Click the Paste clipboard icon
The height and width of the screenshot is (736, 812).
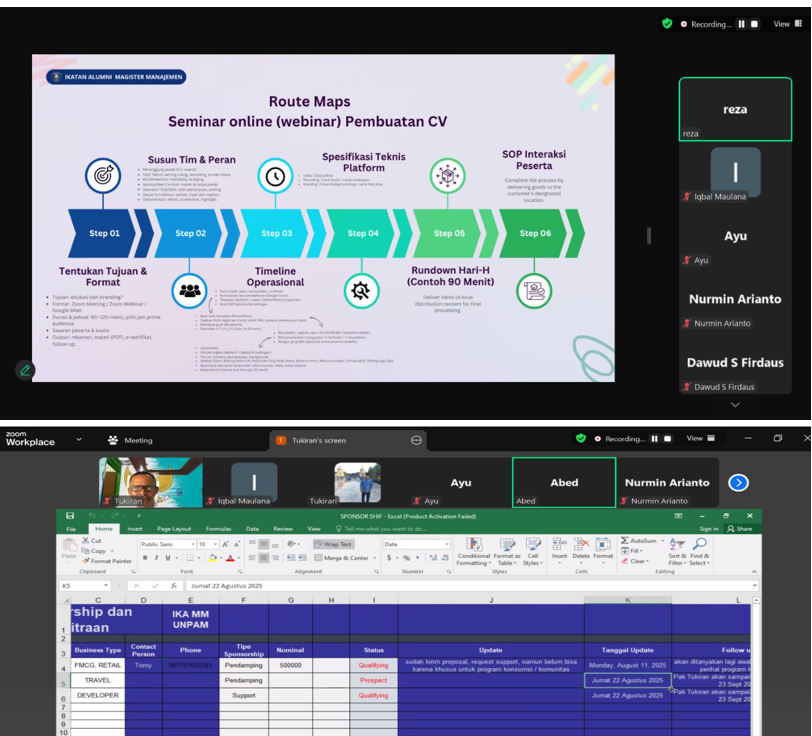click(69, 545)
